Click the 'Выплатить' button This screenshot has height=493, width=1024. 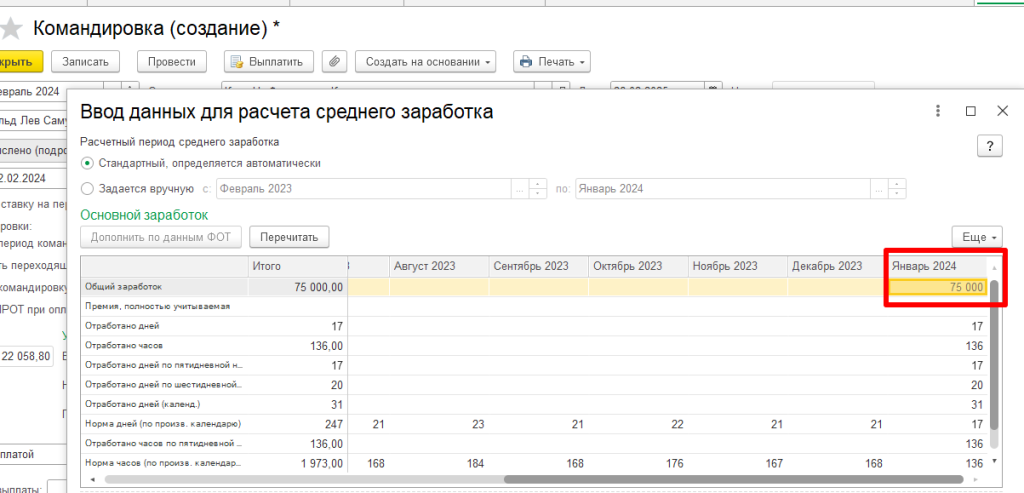click(x=268, y=62)
